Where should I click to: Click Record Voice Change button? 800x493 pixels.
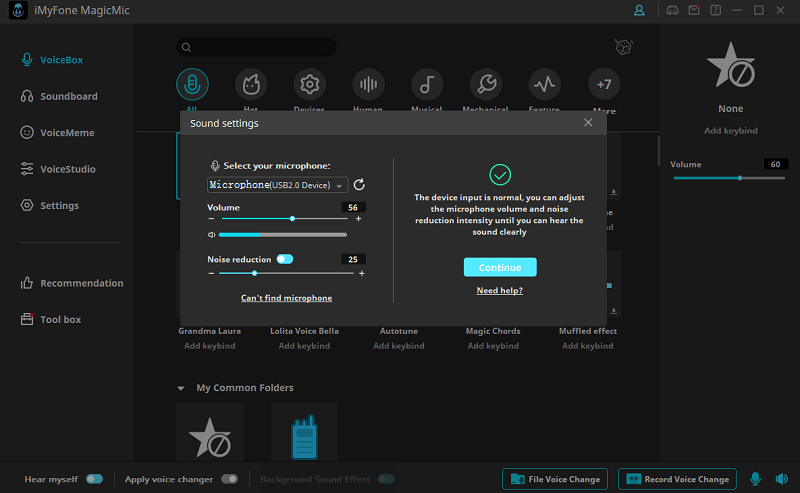point(678,479)
